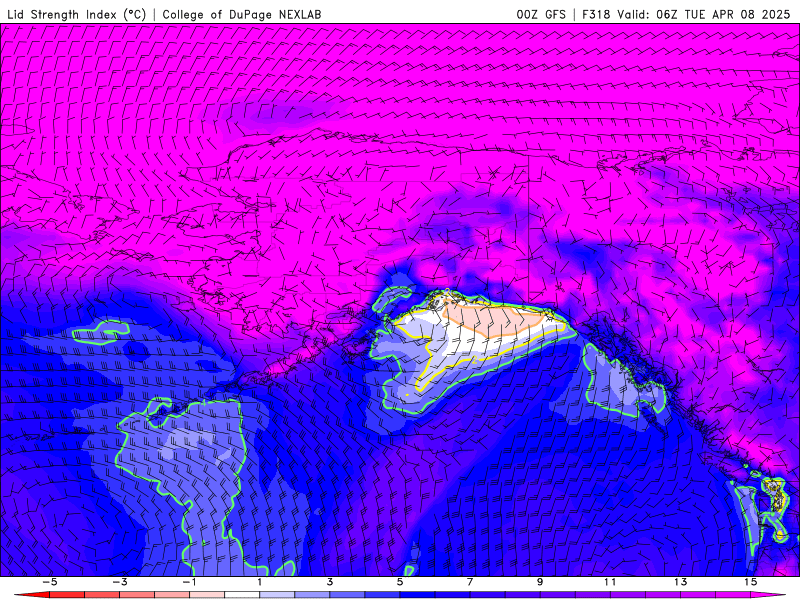Click the -1 tick label on the color scale
Viewport: 800px width, 600px height.
coord(190,582)
